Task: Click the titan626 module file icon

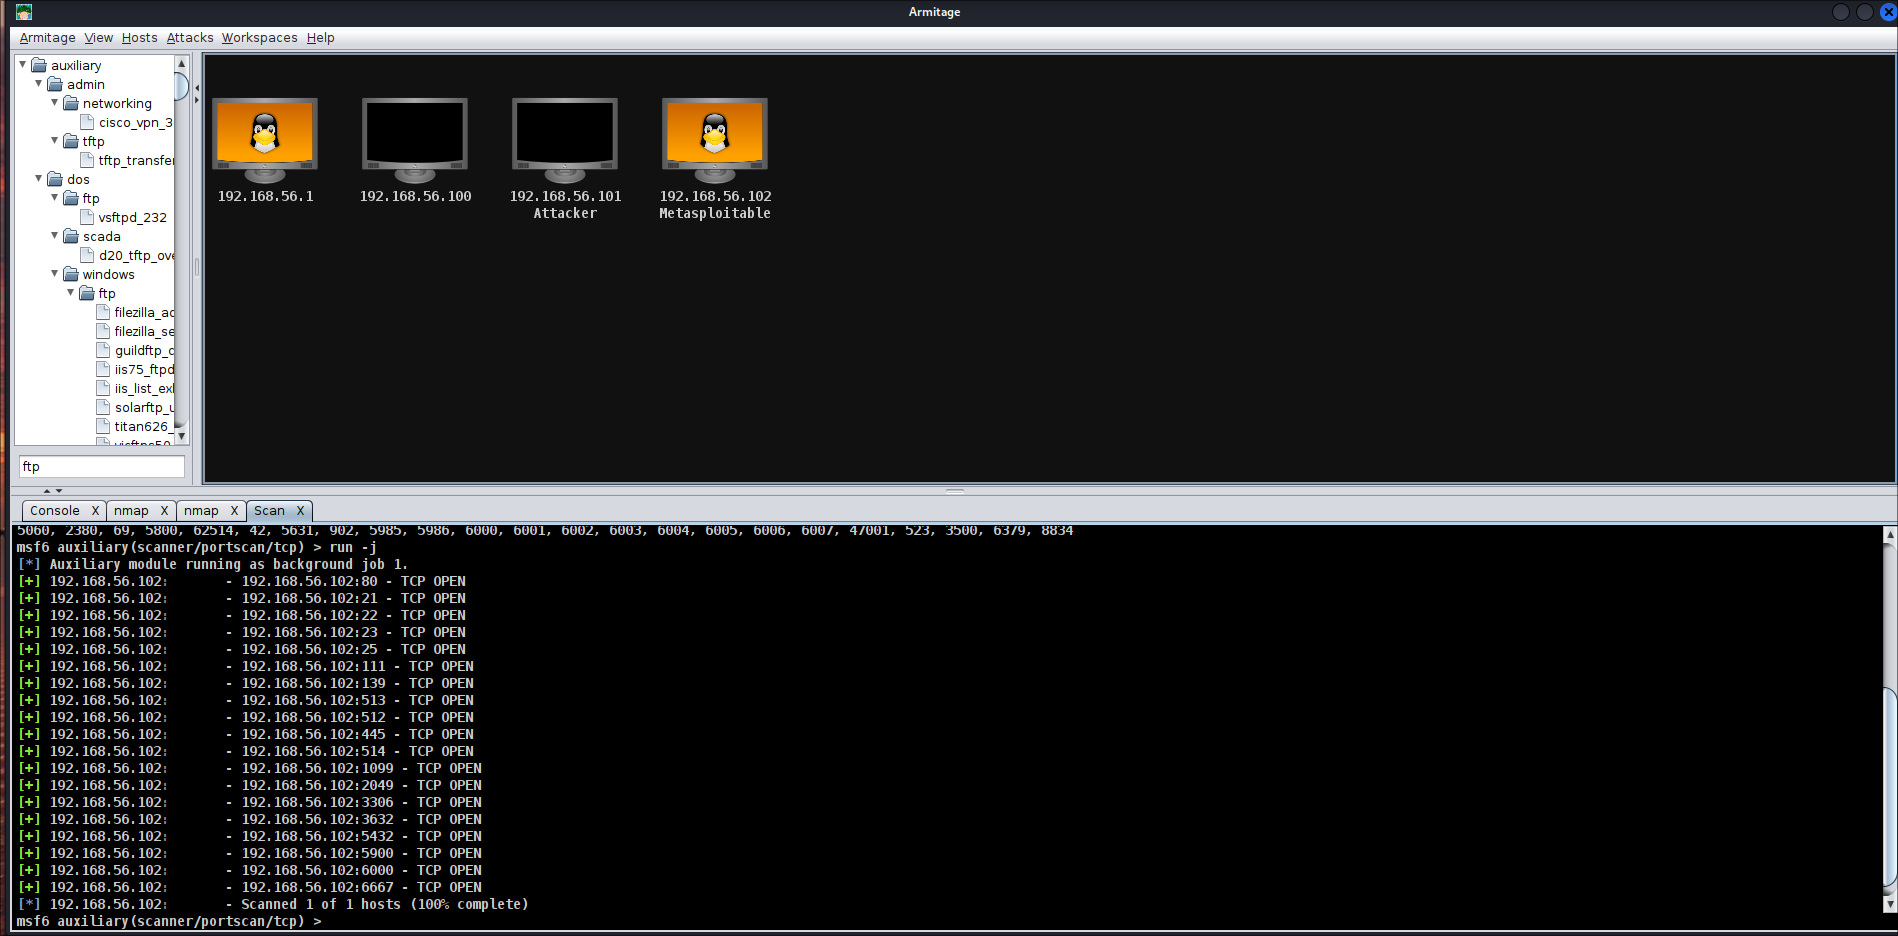Action: 103,426
